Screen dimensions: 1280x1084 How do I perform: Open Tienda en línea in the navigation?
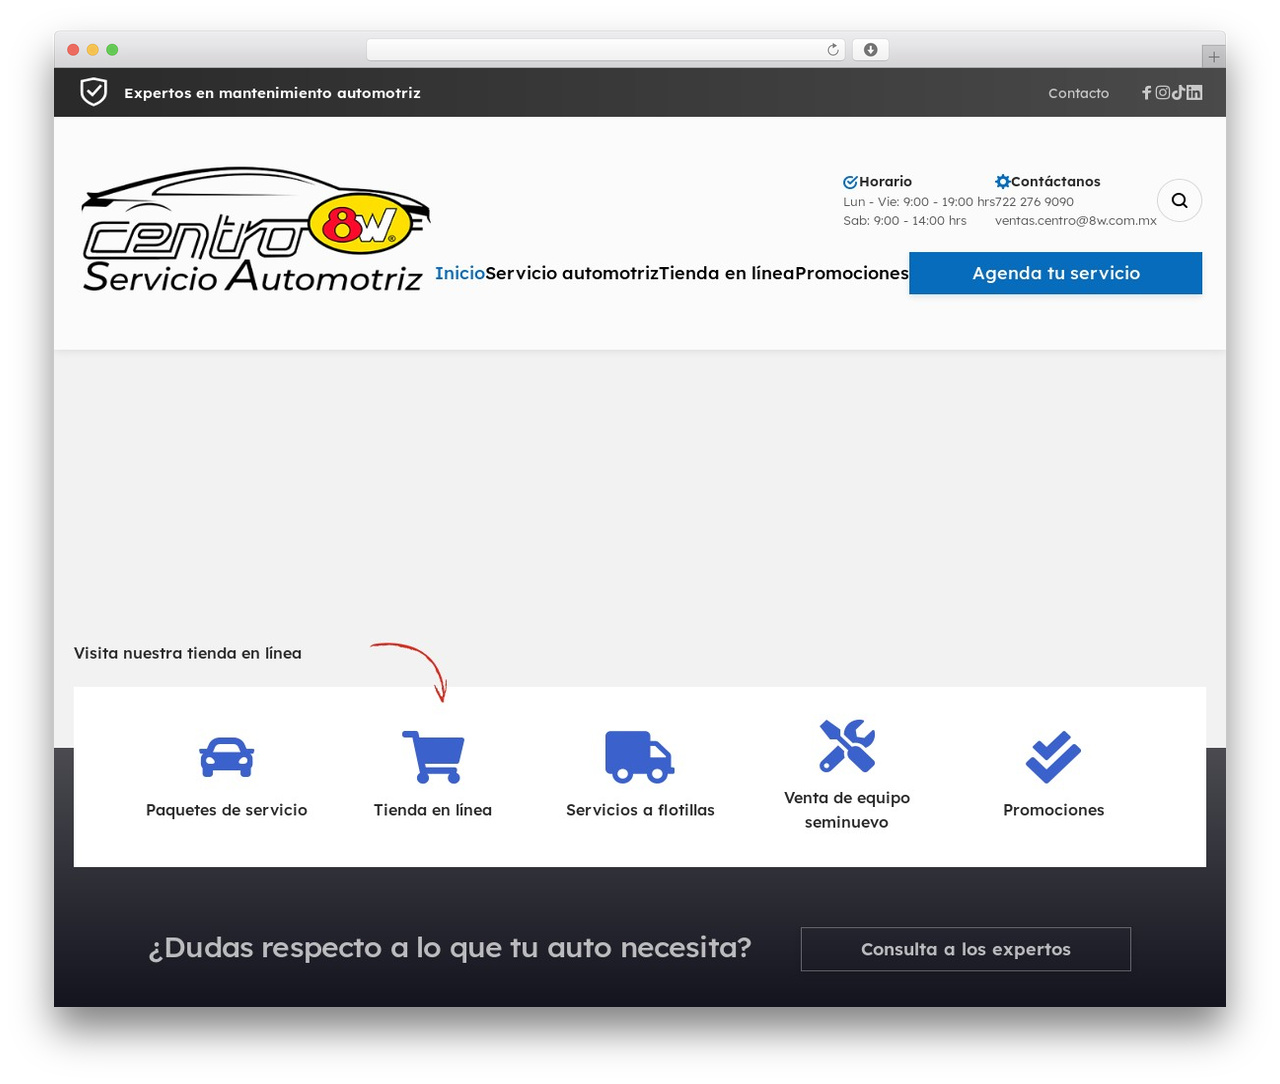pyautogui.click(x=727, y=273)
